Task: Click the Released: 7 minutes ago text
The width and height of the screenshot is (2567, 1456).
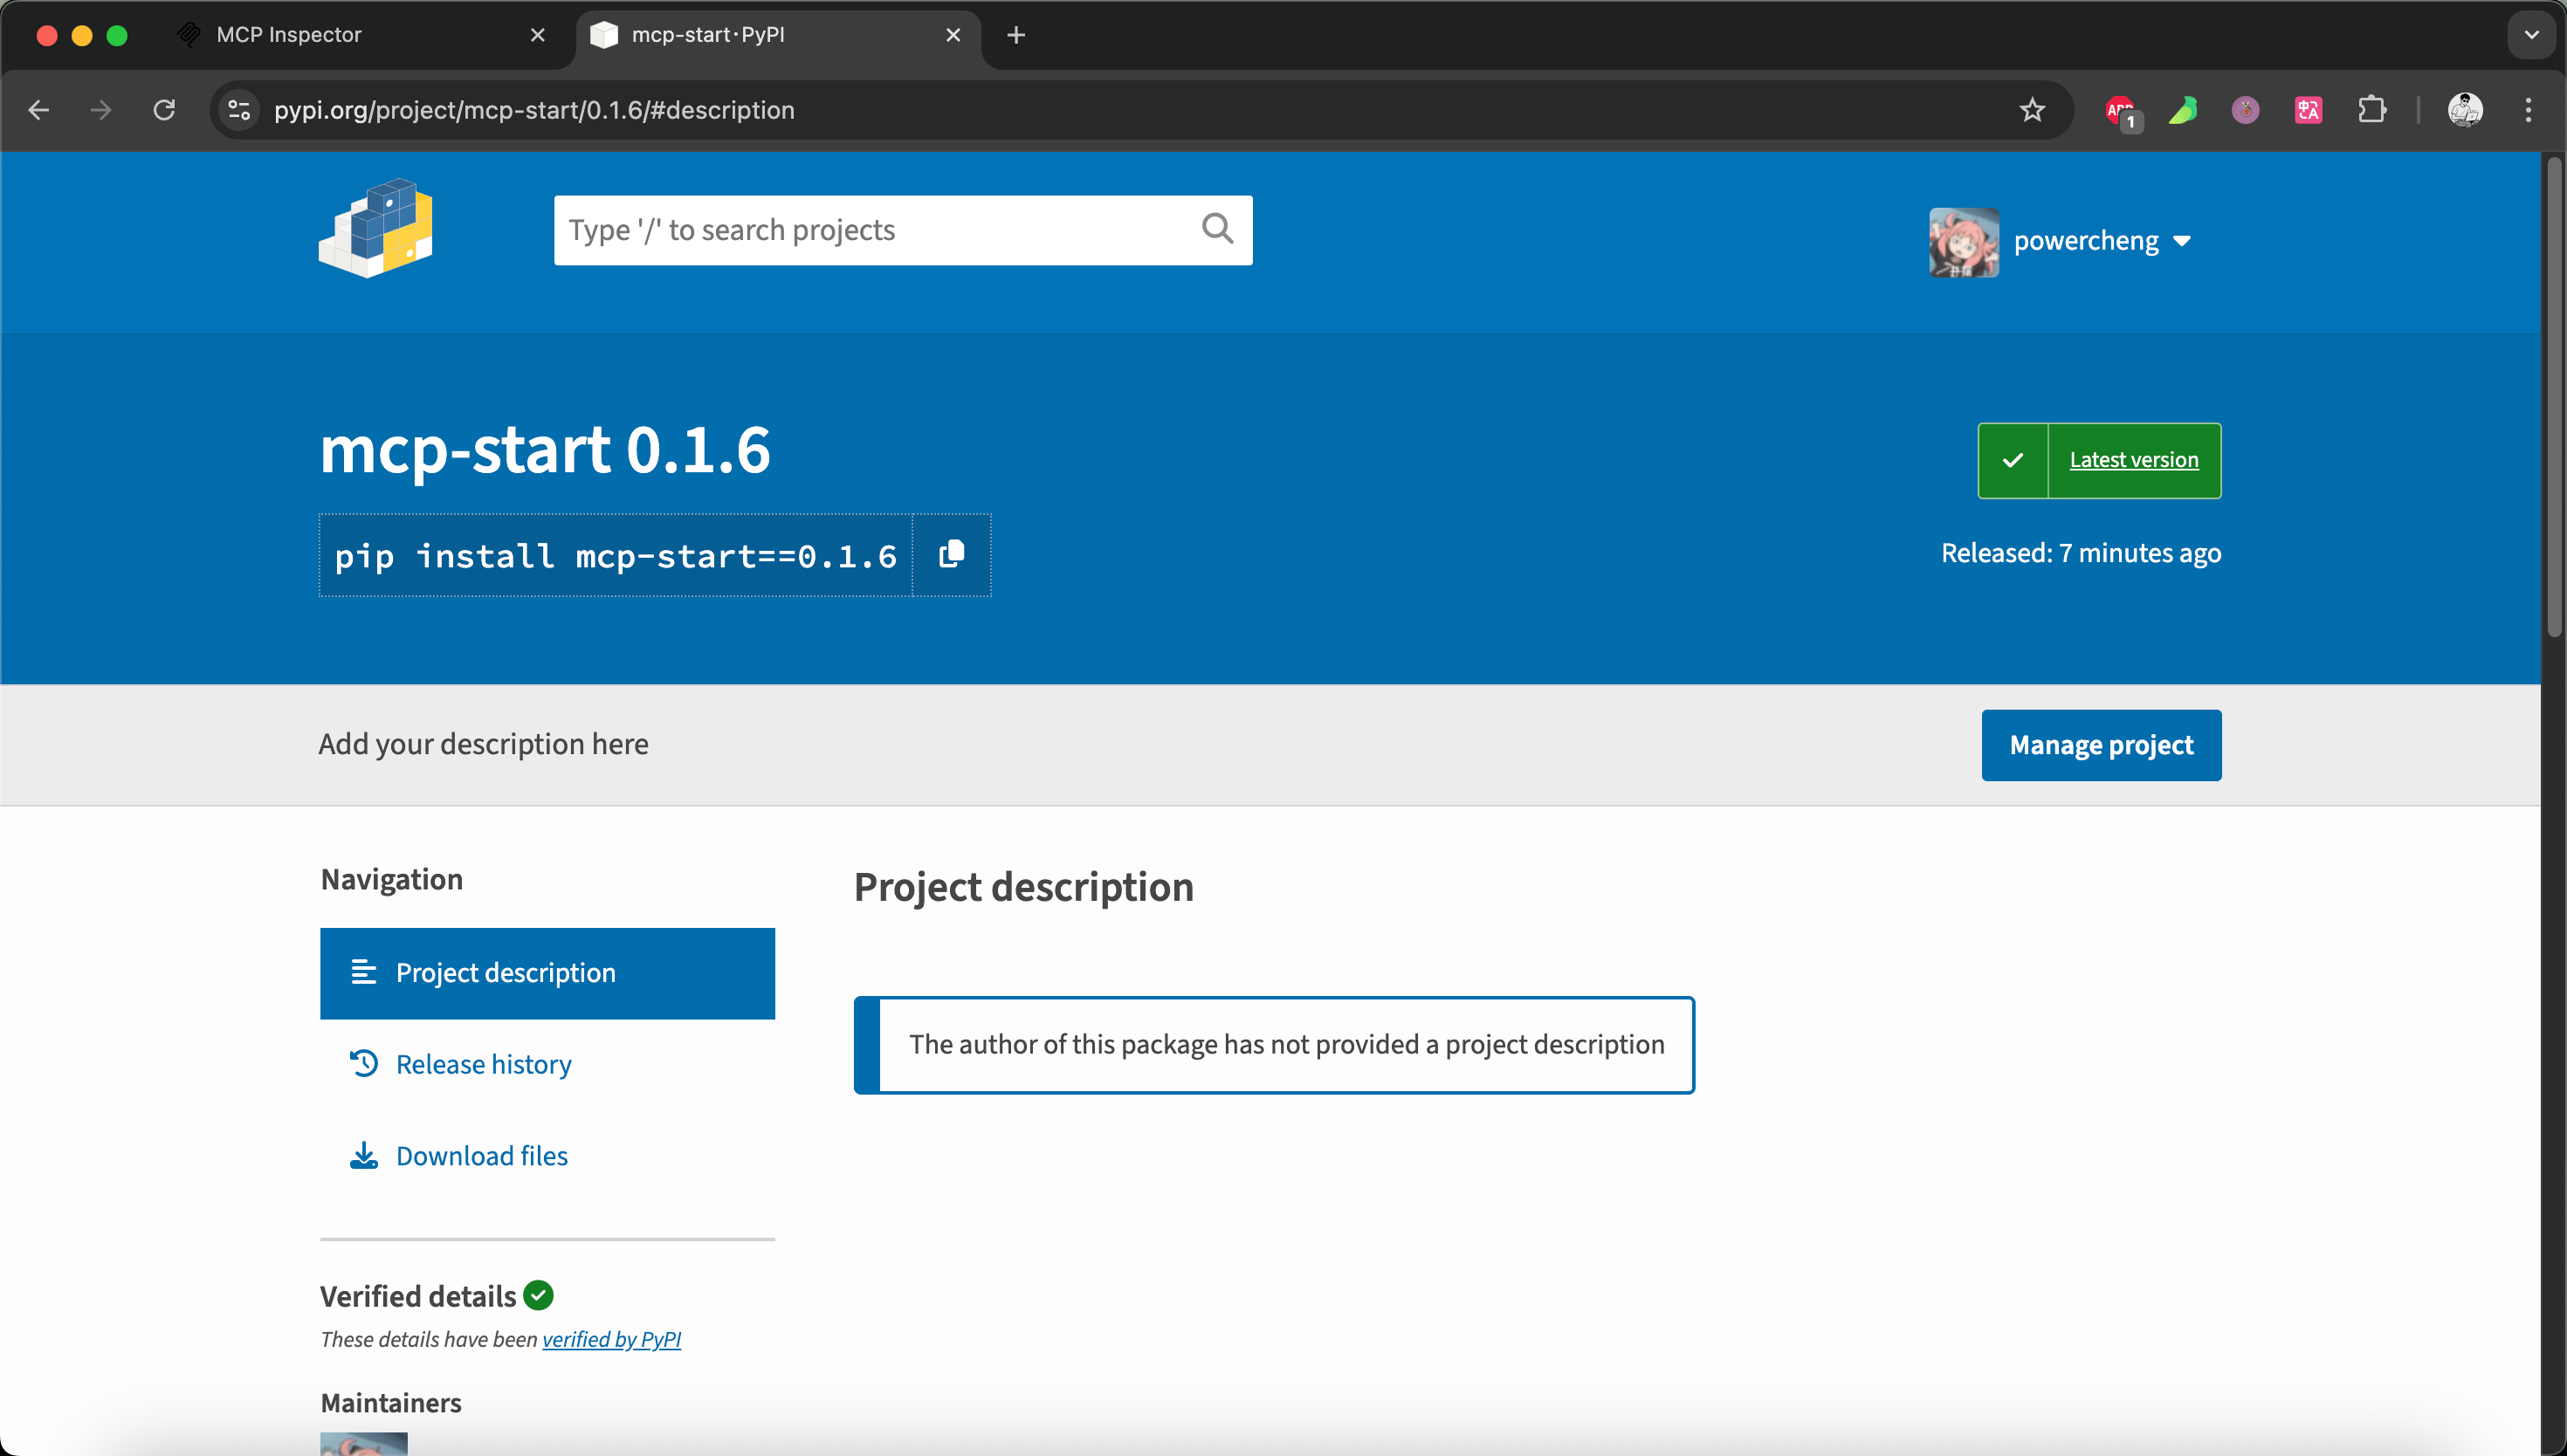Action: click(x=2080, y=553)
